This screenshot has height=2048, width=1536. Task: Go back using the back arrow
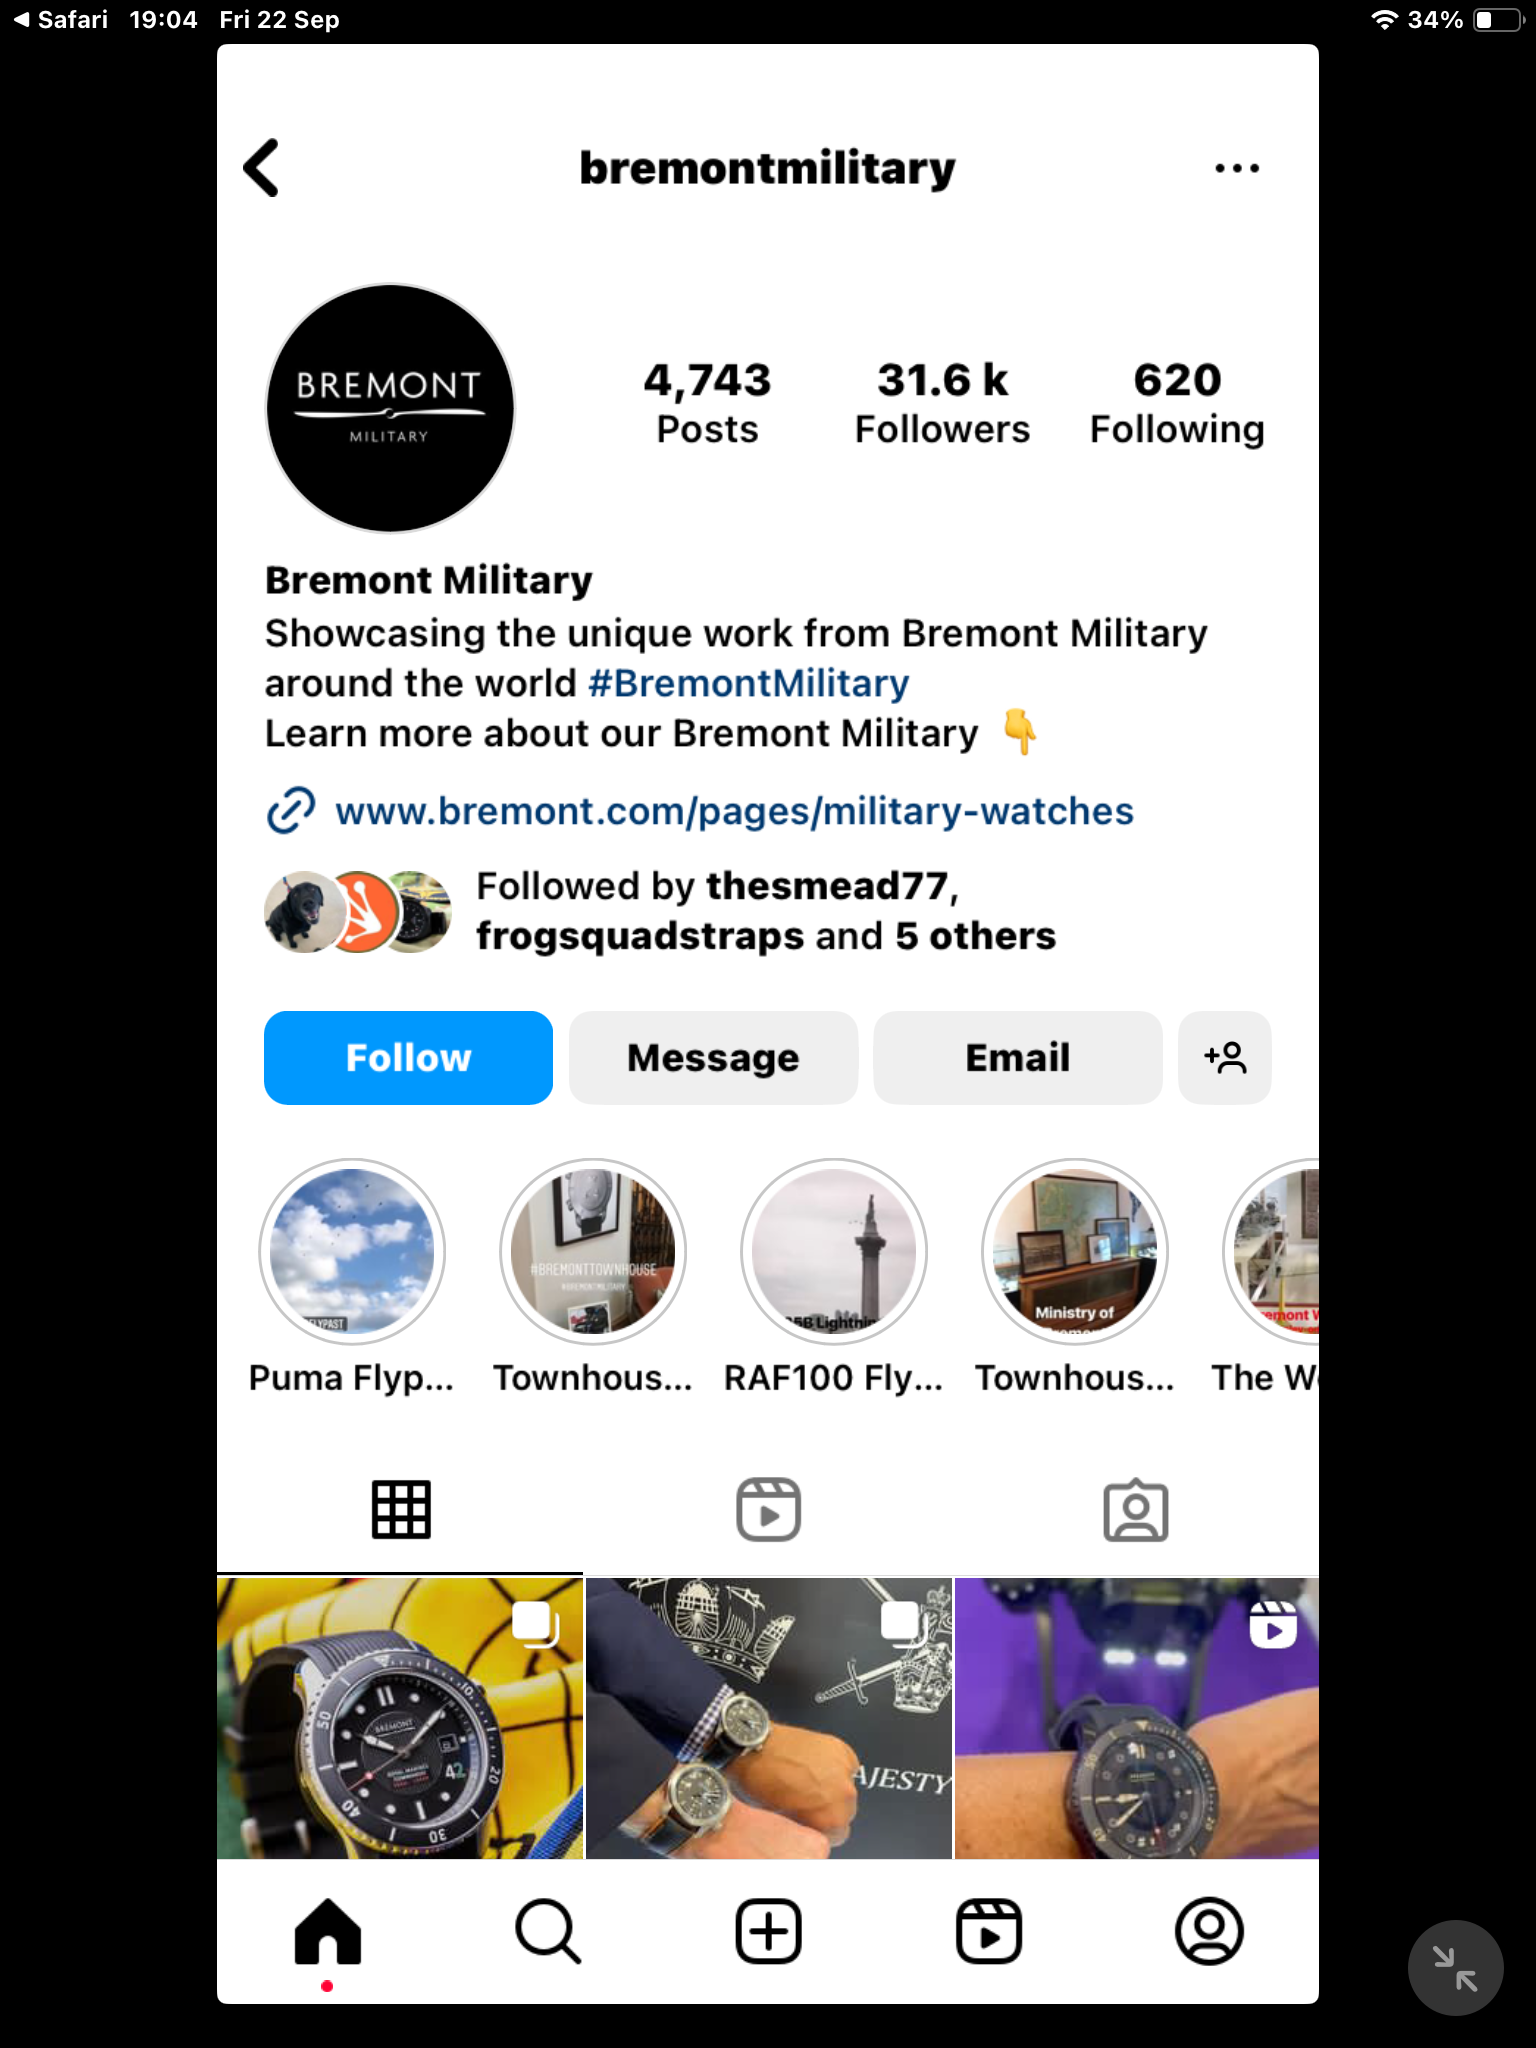(x=262, y=168)
